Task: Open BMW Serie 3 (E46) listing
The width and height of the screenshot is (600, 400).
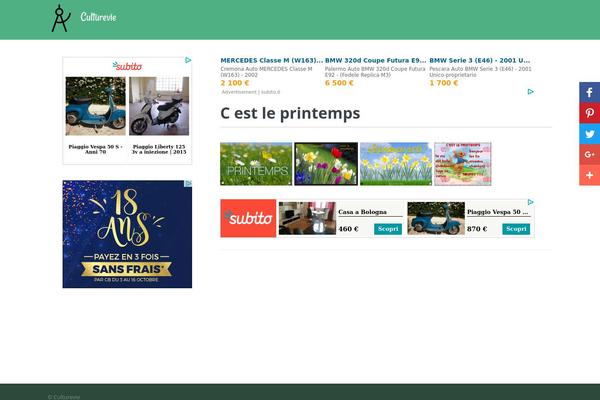Action: [479, 60]
